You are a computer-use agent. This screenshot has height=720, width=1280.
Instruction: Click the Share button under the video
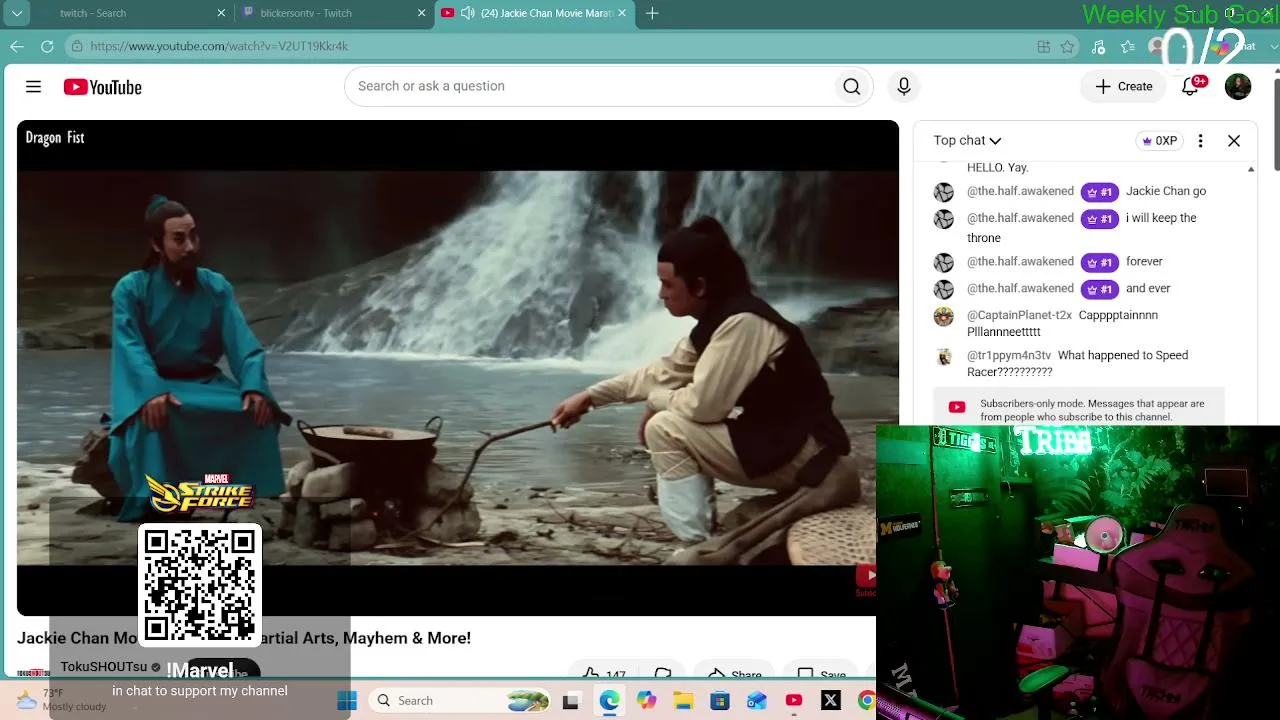(x=735, y=675)
